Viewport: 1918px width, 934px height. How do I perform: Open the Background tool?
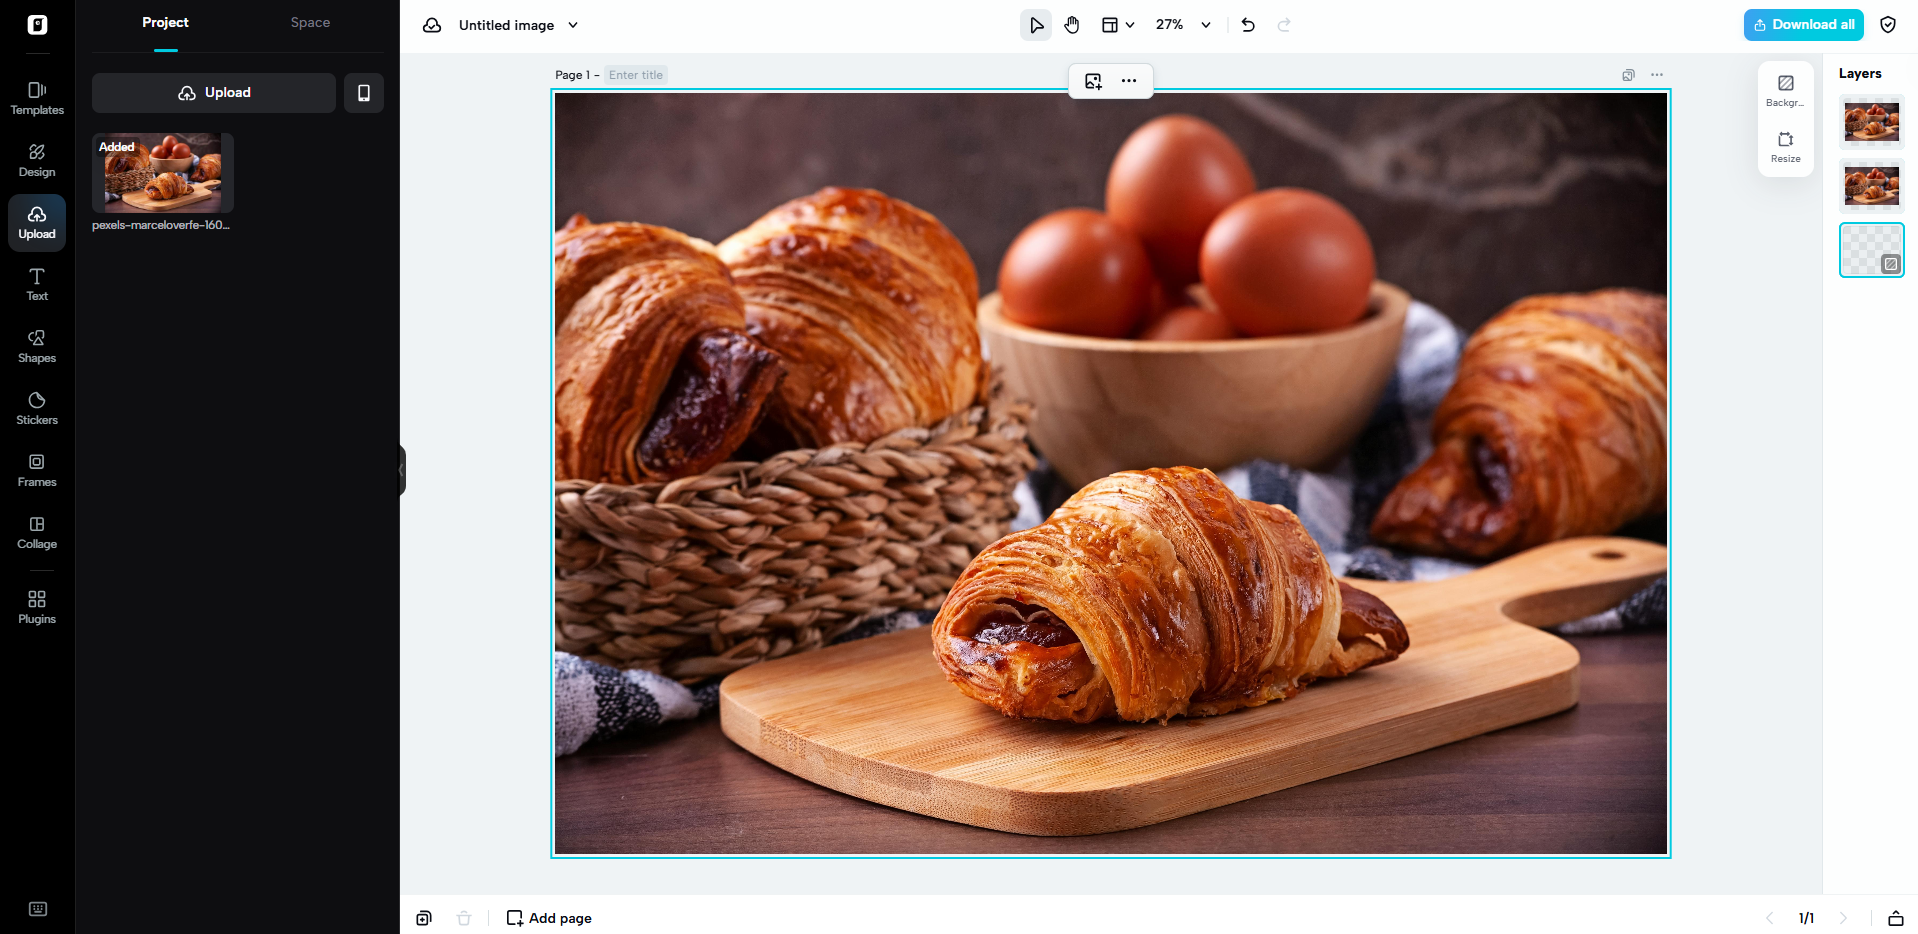(1786, 90)
